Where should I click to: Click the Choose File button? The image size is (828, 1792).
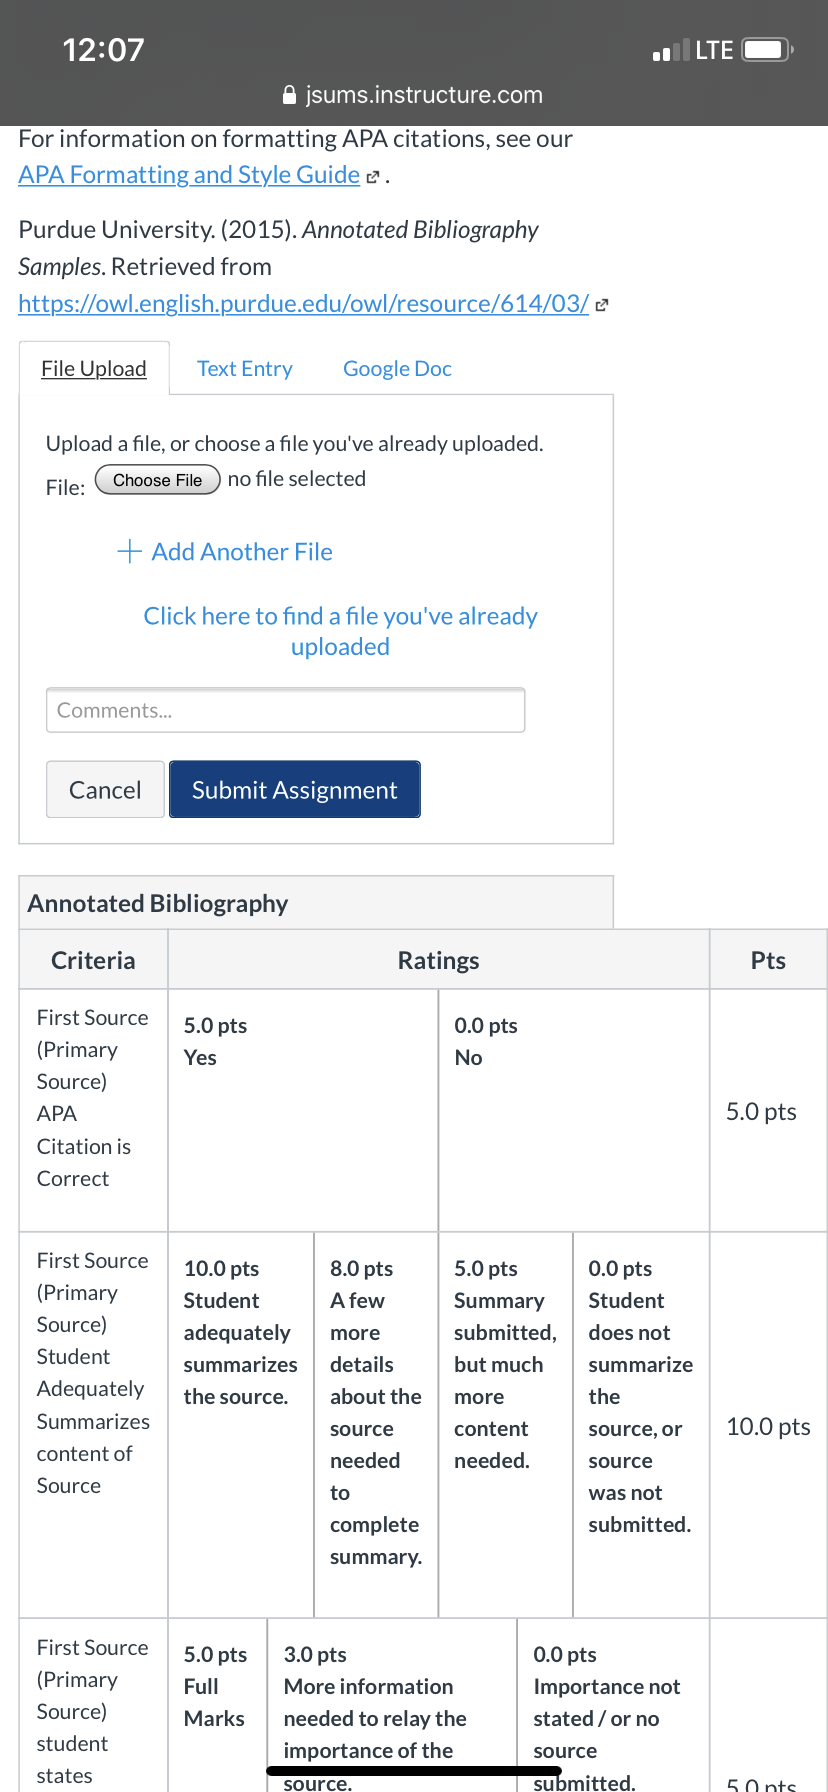tap(158, 480)
